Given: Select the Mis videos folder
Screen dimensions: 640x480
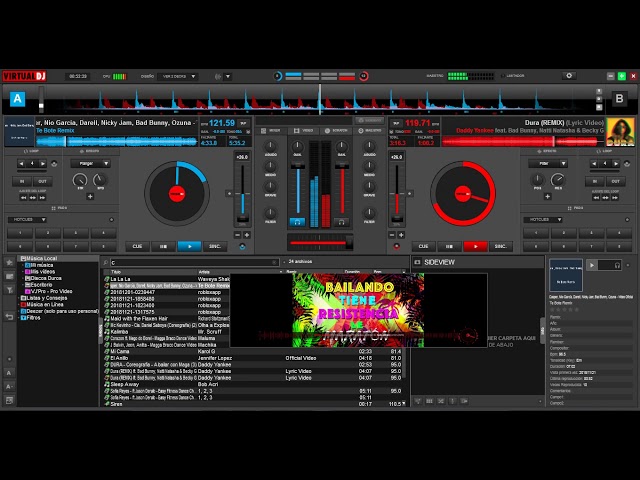Looking at the screenshot, I should tap(40, 271).
